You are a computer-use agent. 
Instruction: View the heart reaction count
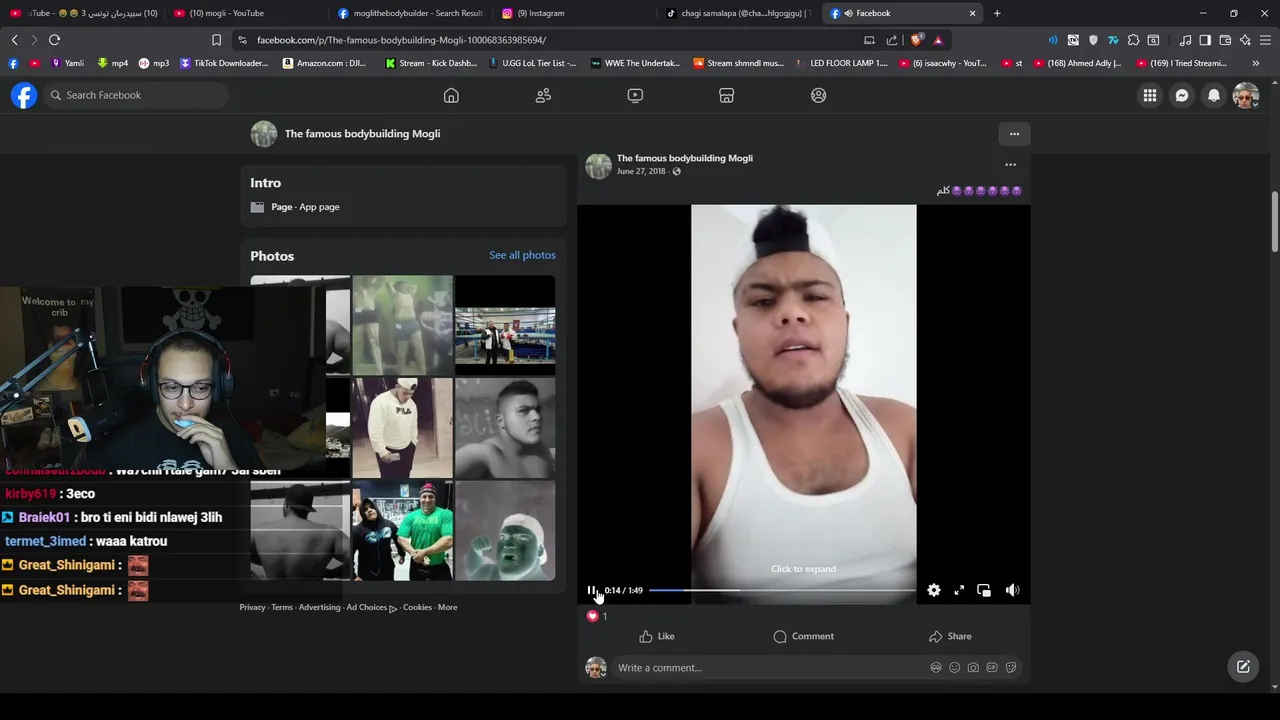[x=597, y=616]
